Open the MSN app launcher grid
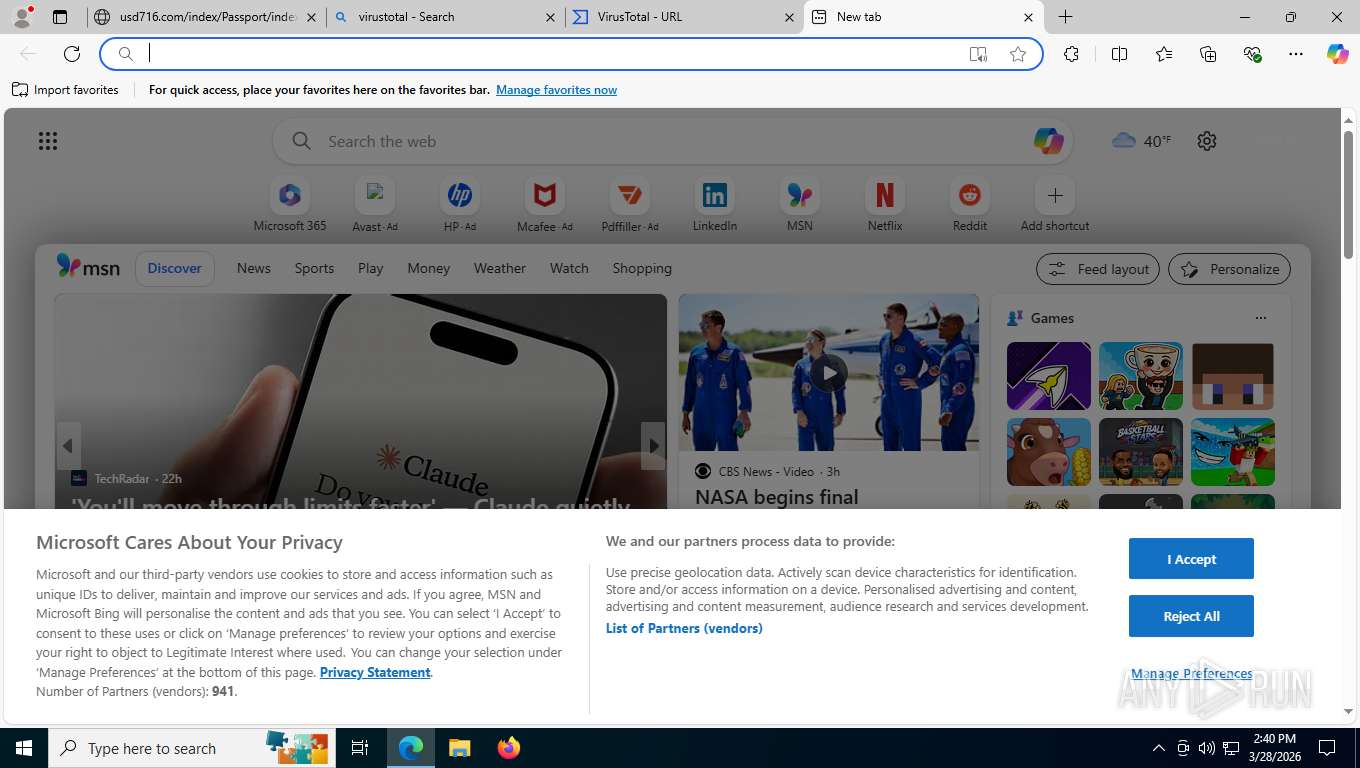Image resolution: width=1360 pixels, height=768 pixels. pos(48,141)
